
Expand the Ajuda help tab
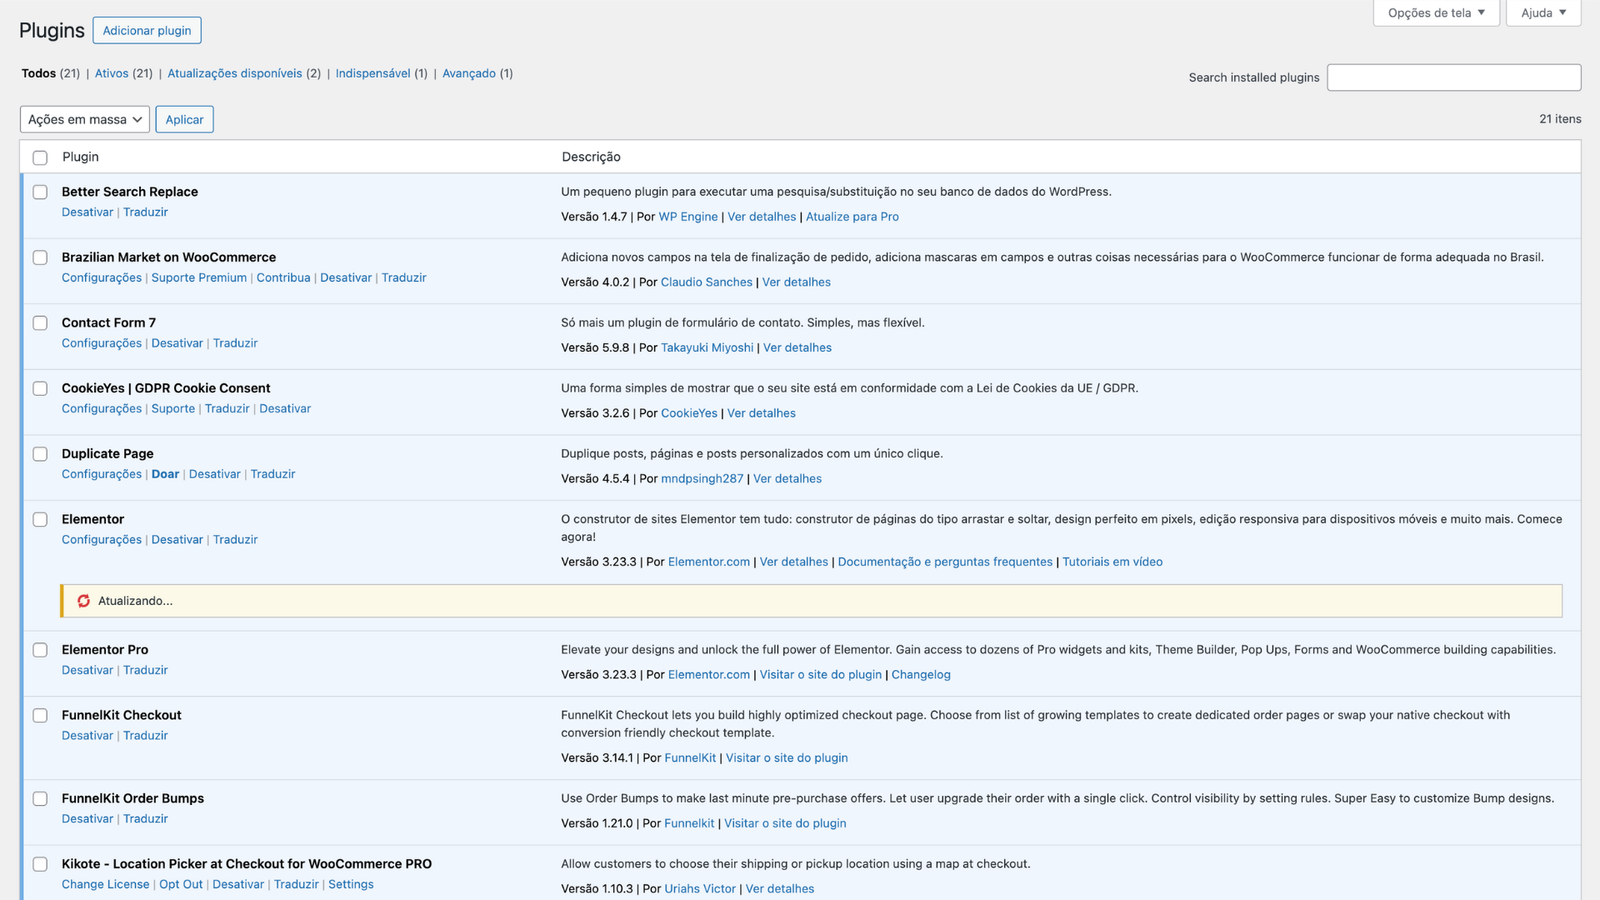1543,13
